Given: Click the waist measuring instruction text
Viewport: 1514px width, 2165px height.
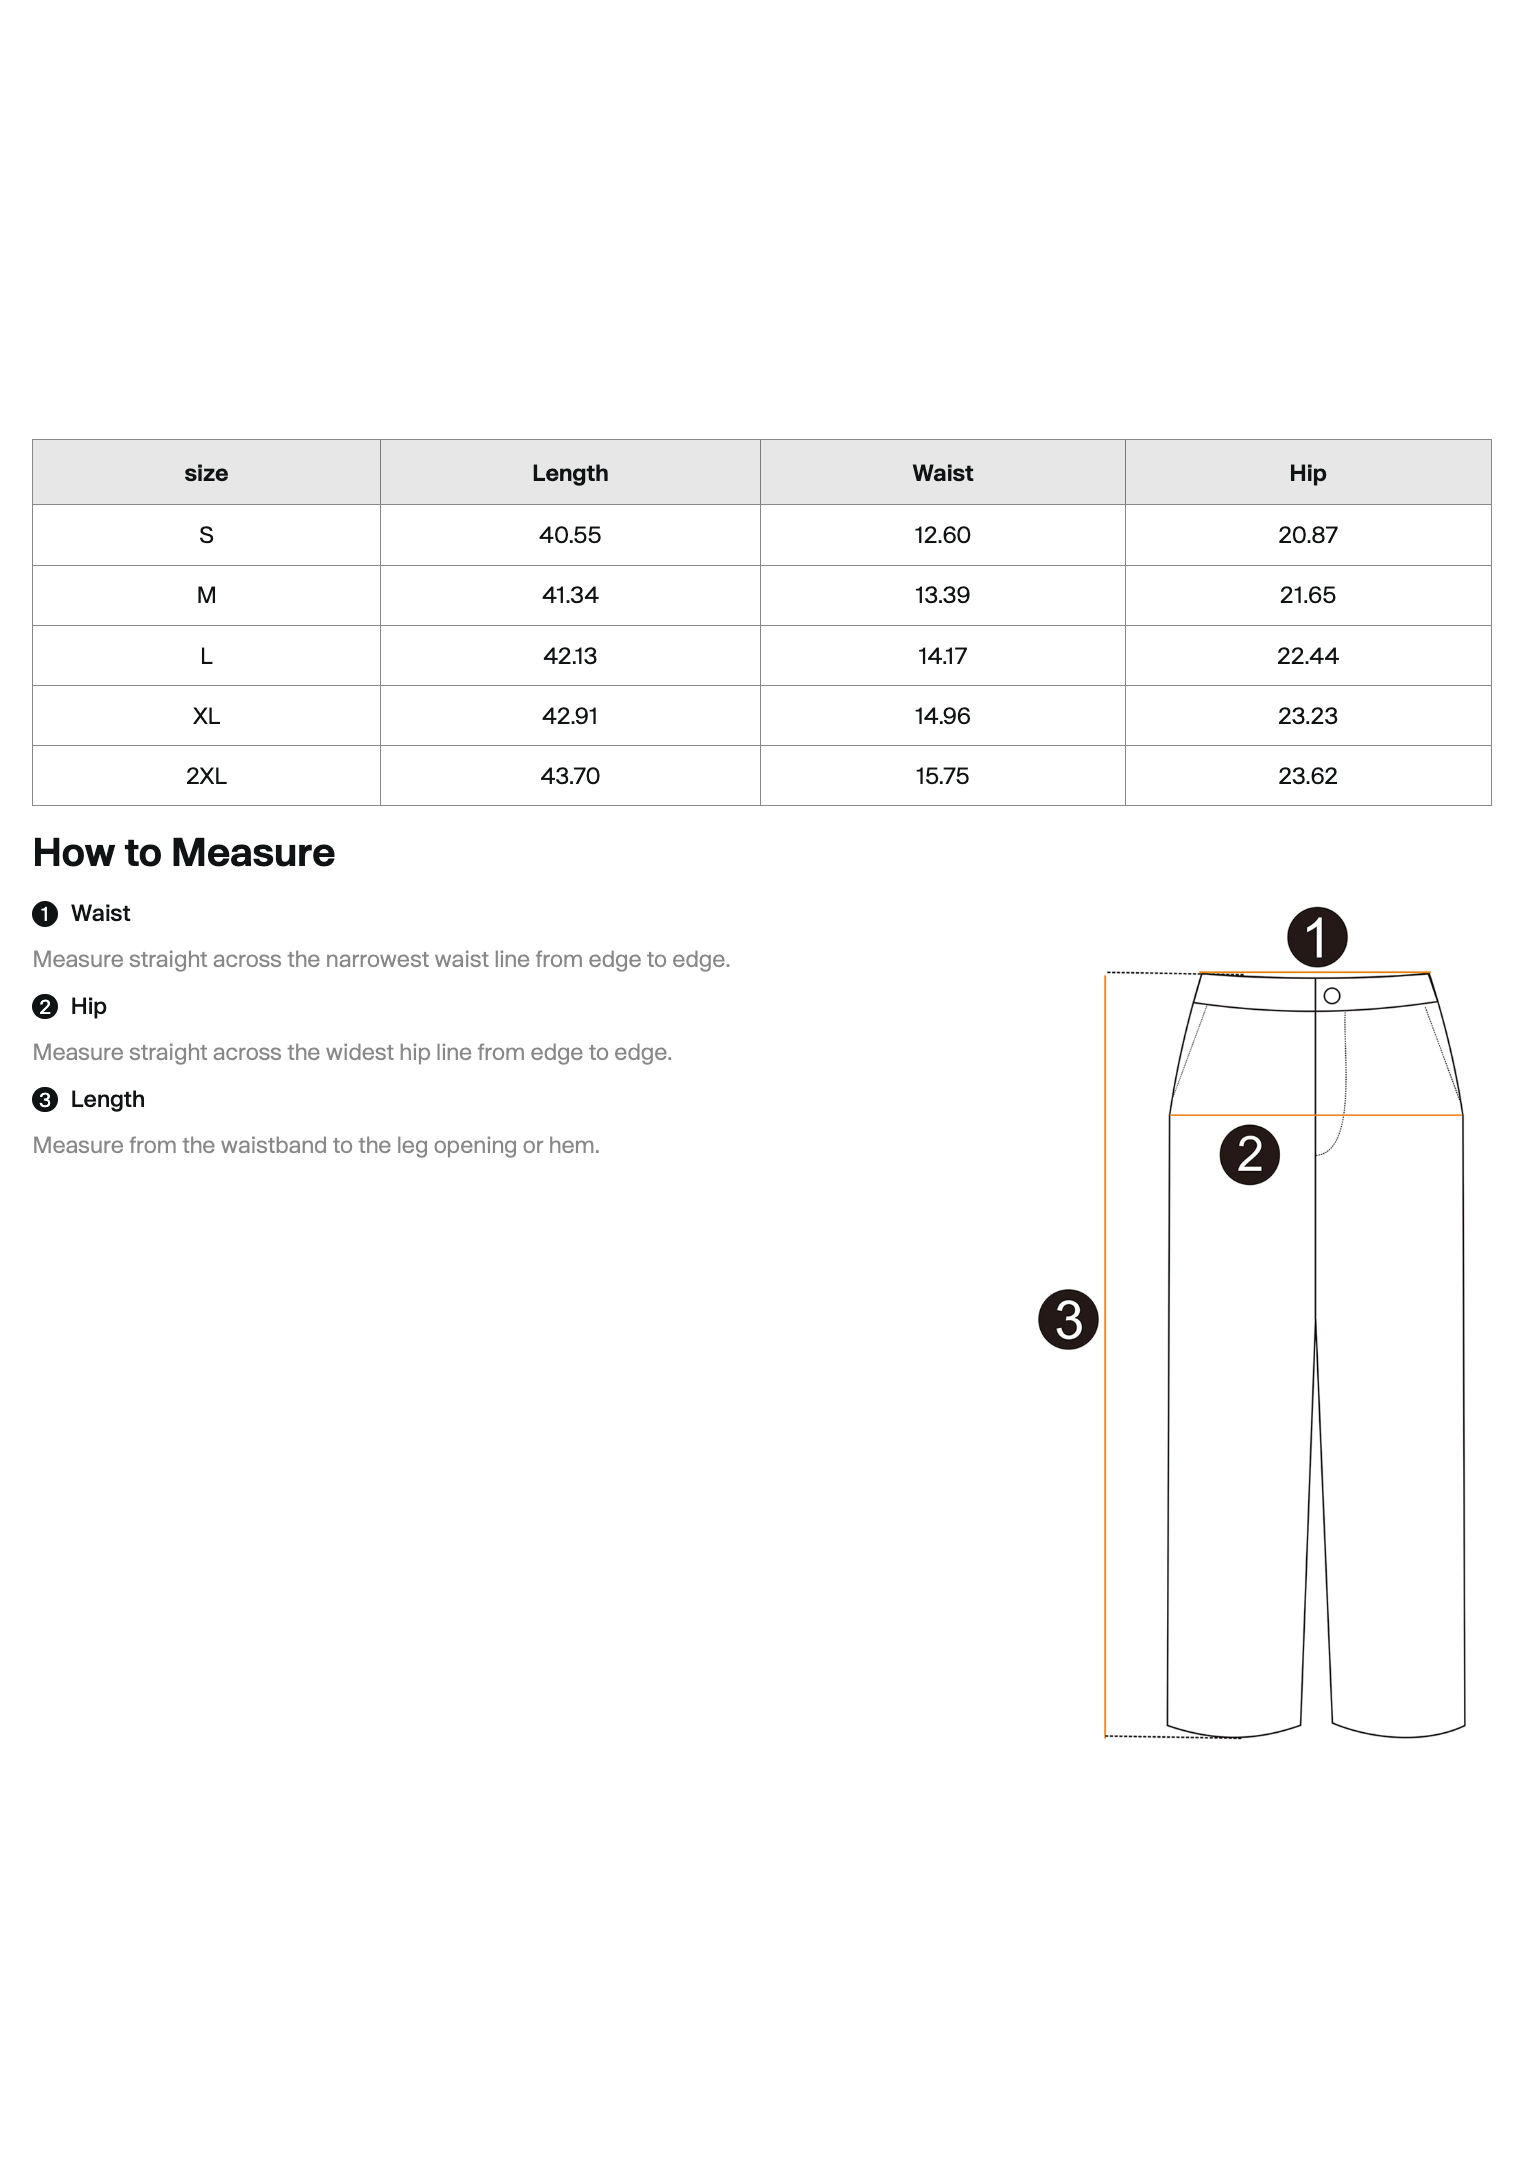Looking at the screenshot, I should pyautogui.click(x=381, y=960).
